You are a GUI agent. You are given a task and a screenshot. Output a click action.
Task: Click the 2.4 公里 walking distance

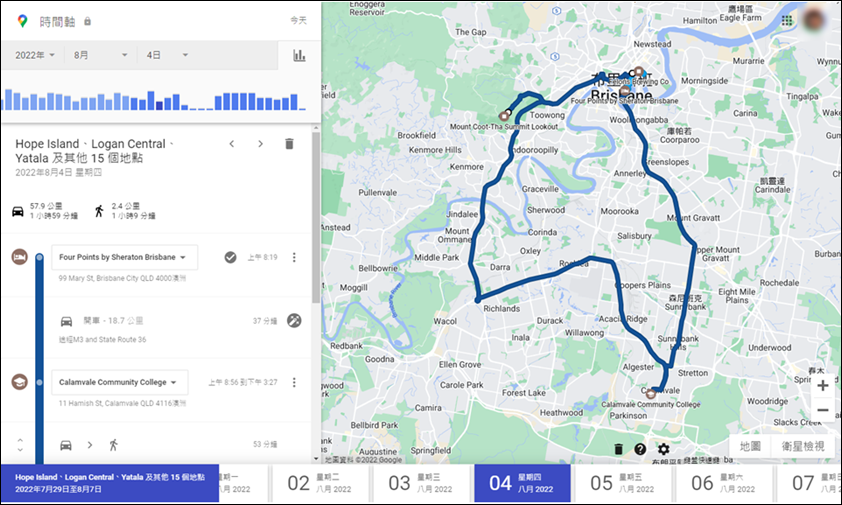click(x=126, y=206)
